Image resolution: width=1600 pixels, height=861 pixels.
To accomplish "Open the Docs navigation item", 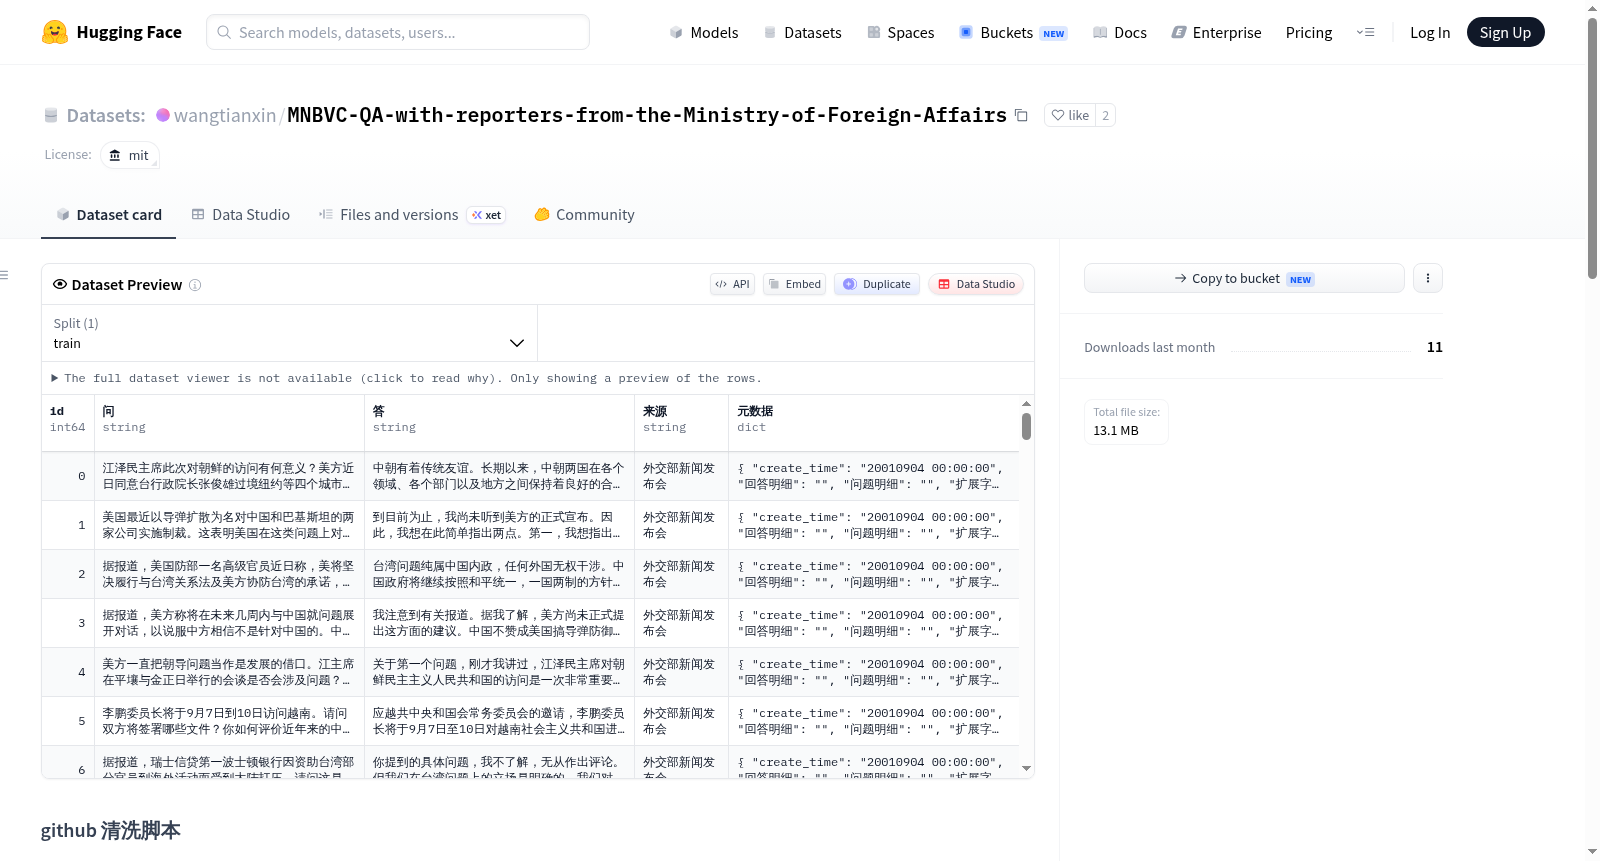I will pos(1119,33).
